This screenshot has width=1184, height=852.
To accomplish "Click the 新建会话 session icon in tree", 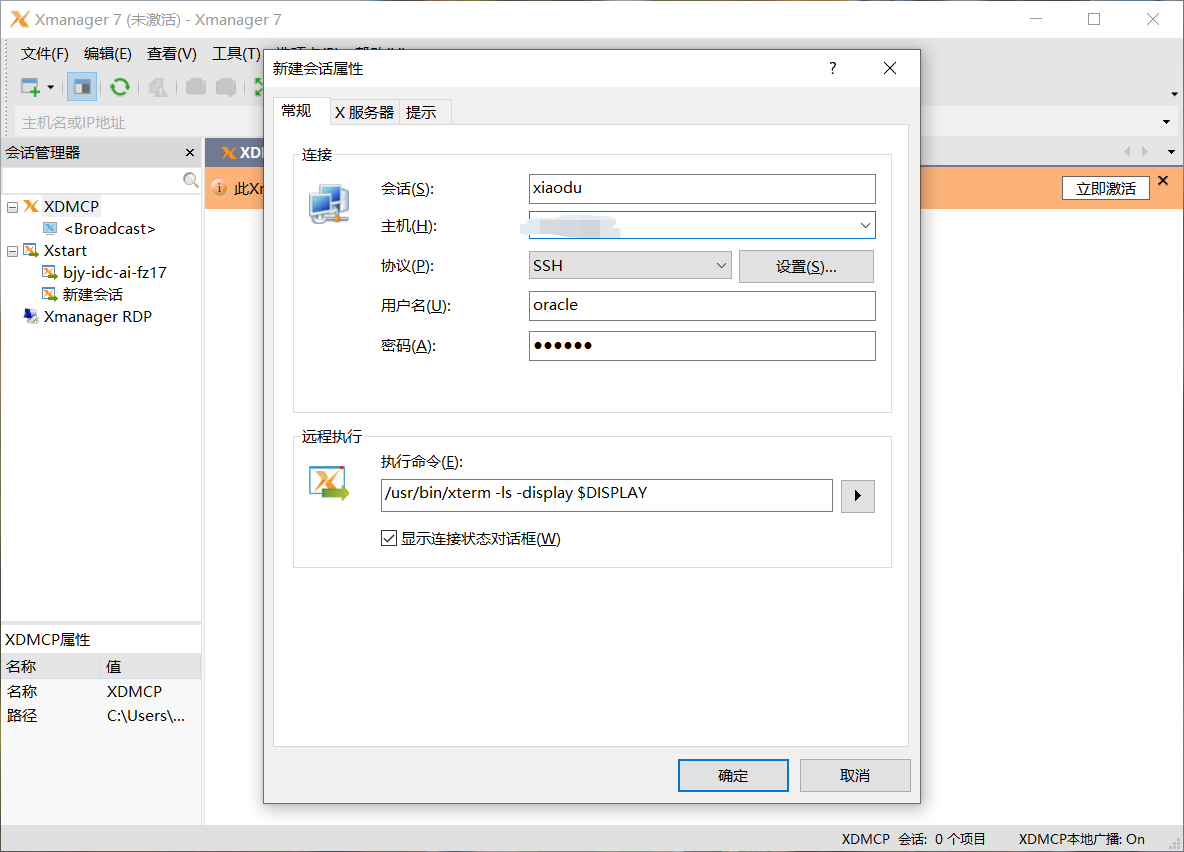I will pyautogui.click(x=50, y=294).
